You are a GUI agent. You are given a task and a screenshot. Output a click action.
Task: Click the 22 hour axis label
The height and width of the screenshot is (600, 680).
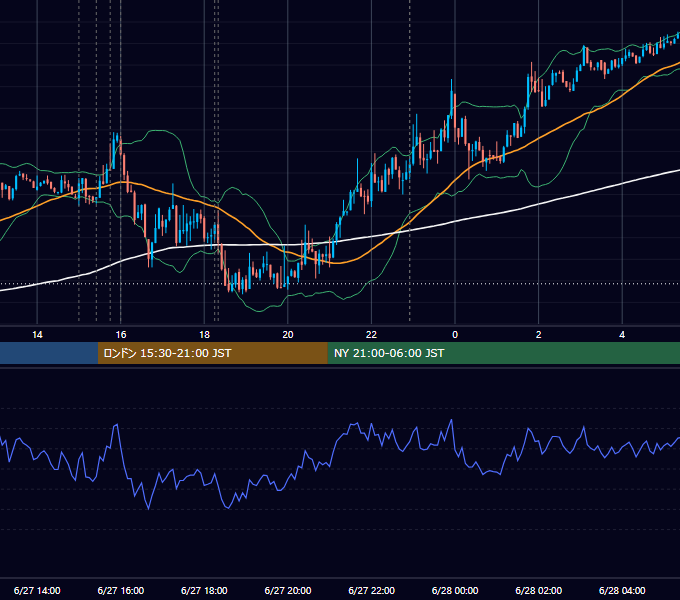371,335
